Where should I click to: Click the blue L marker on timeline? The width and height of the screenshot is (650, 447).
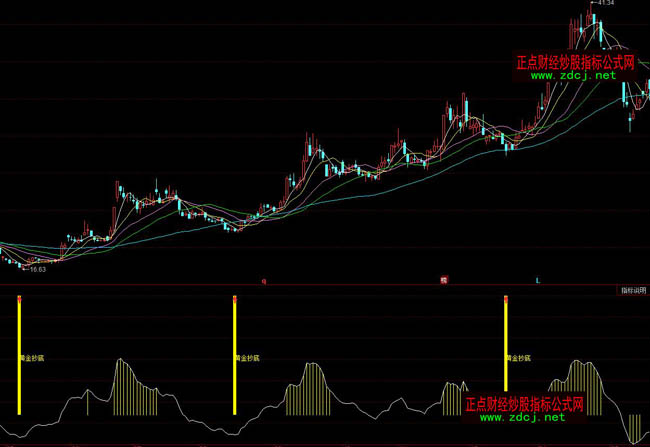click(x=538, y=281)
